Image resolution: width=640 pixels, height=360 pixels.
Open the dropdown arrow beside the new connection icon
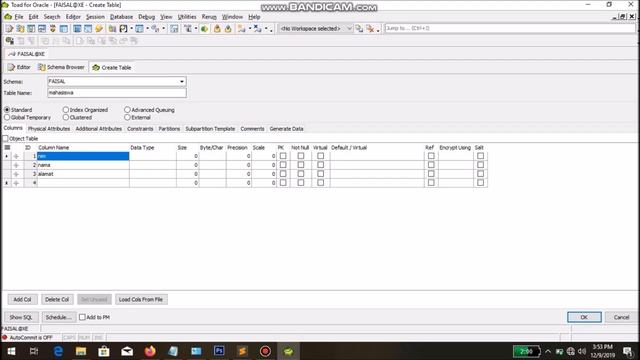point(250,29)
